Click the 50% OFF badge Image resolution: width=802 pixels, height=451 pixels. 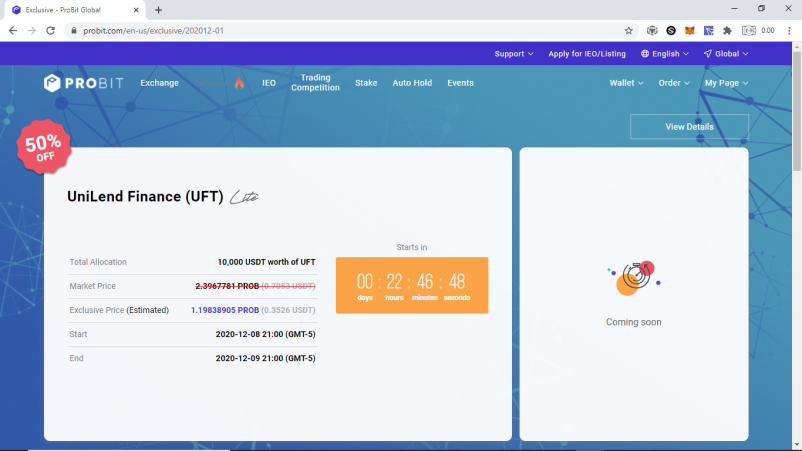click(x=43, y=147)
